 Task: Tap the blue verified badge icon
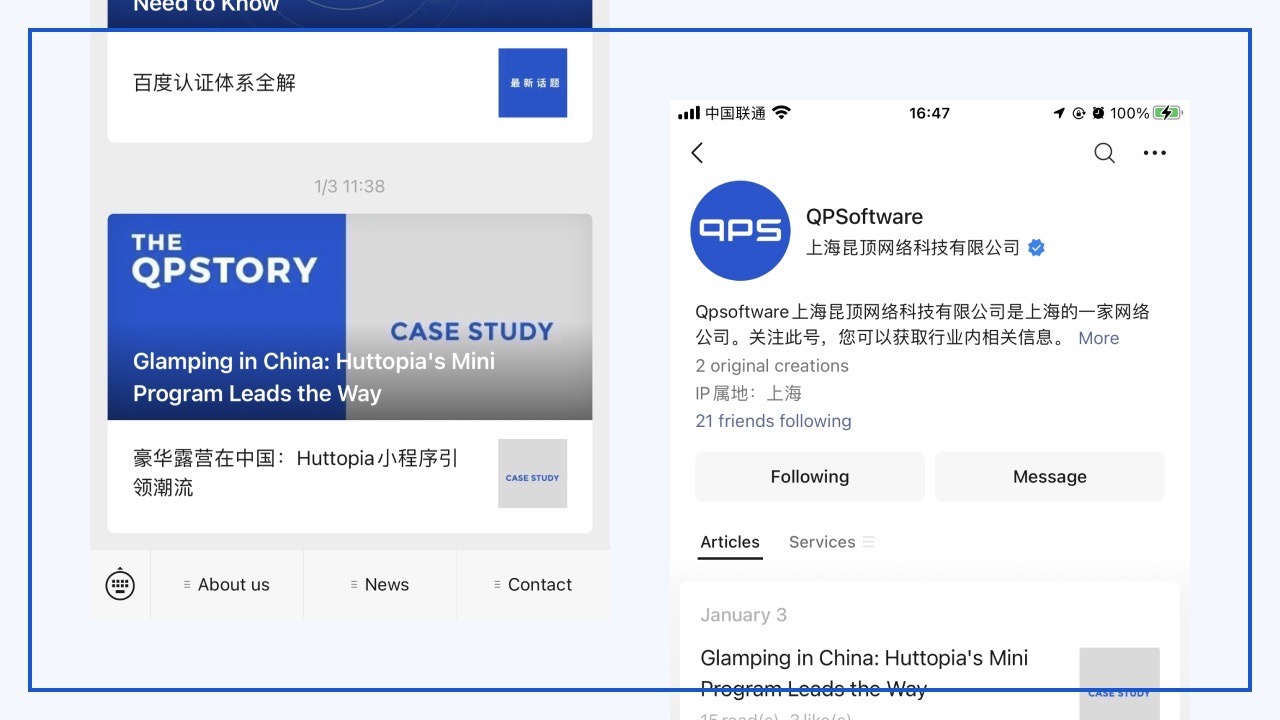(1037, 248)
